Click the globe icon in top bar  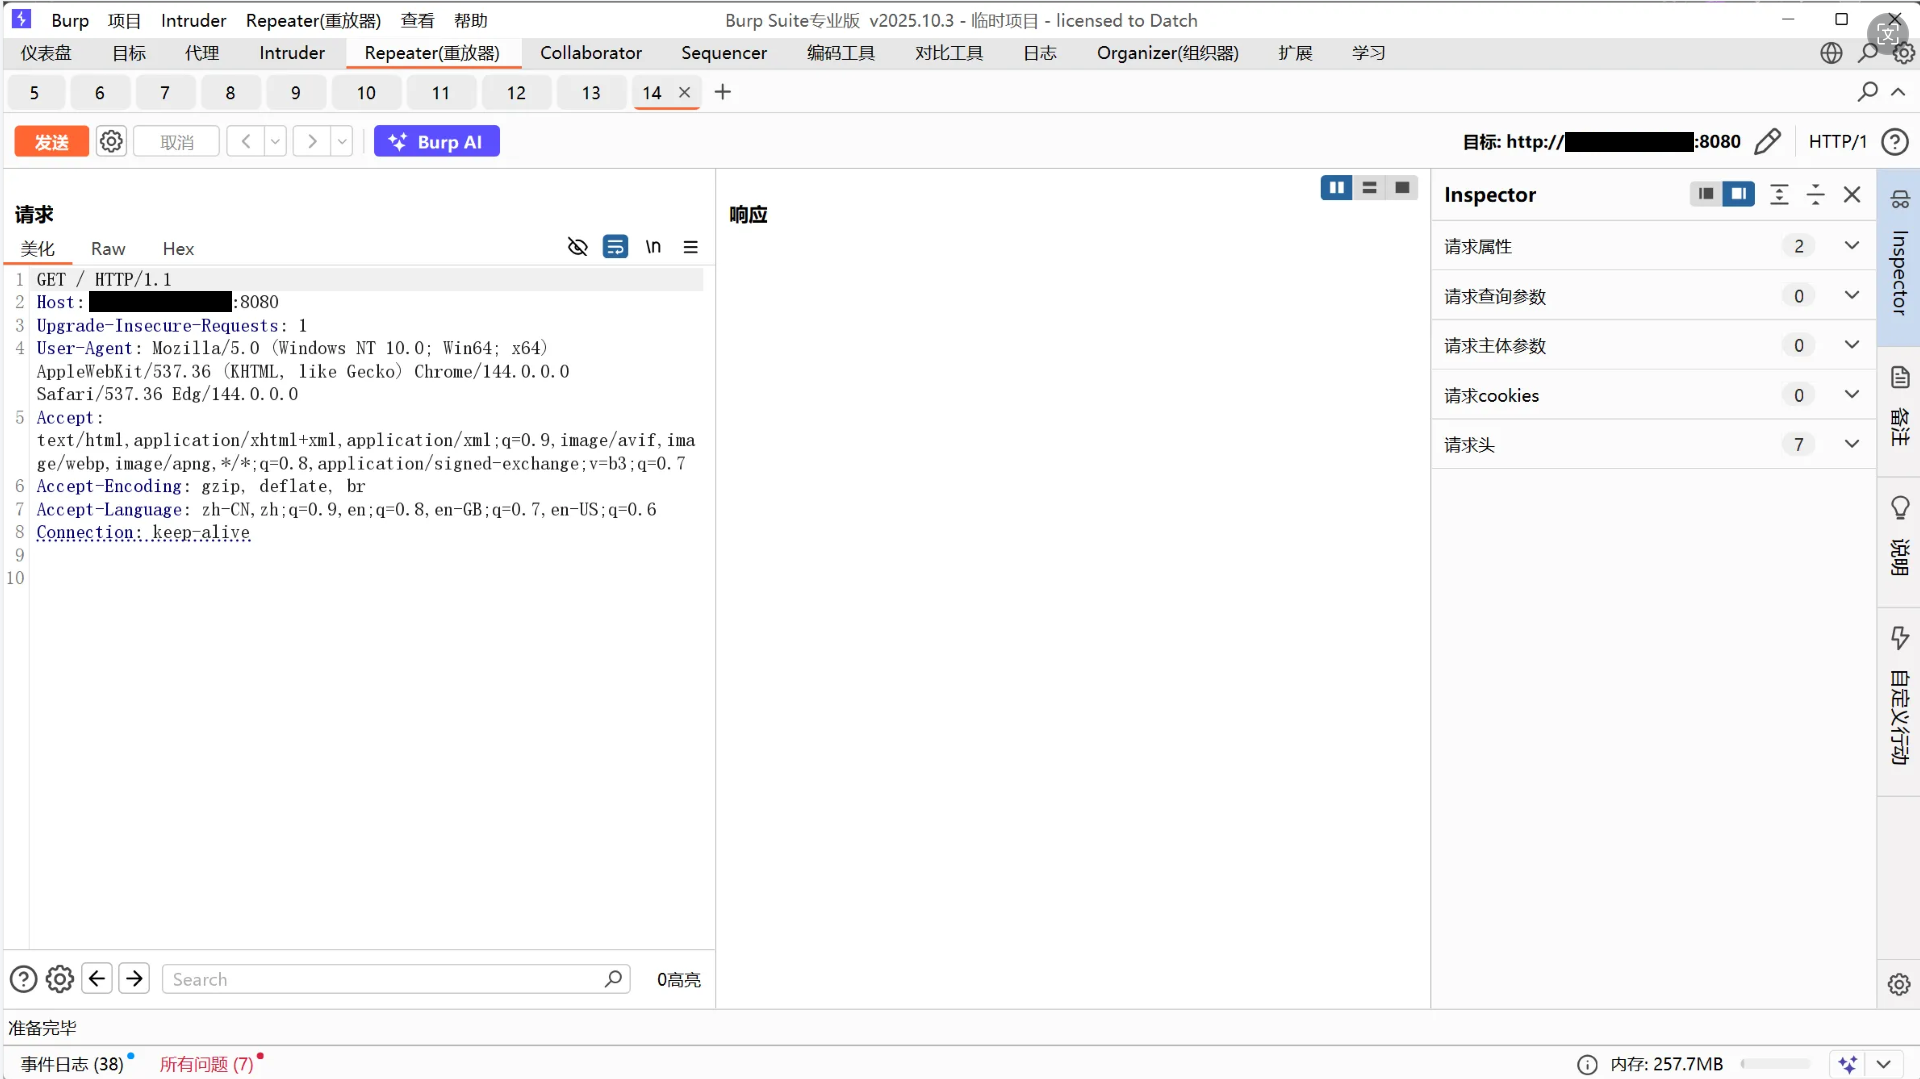pyautogui.click(x=1831, y=53)
